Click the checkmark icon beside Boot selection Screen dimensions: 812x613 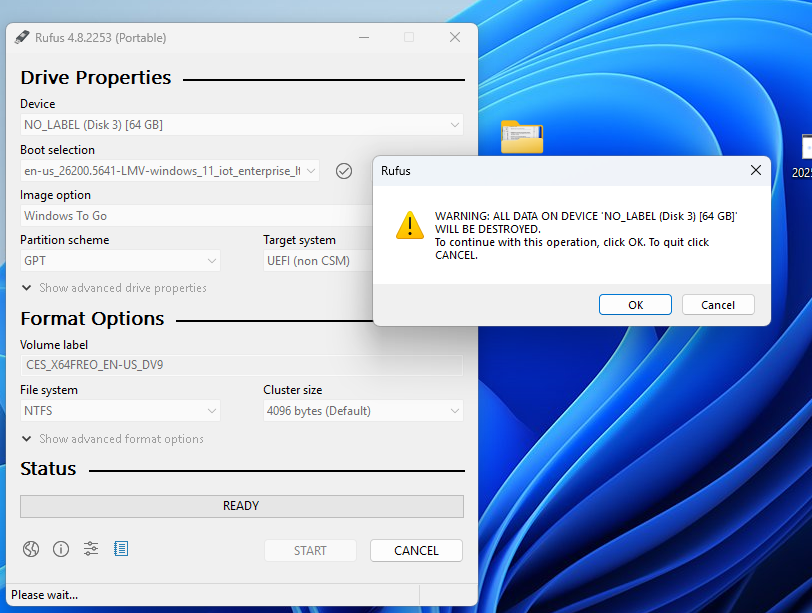click(x=344, y=171)
